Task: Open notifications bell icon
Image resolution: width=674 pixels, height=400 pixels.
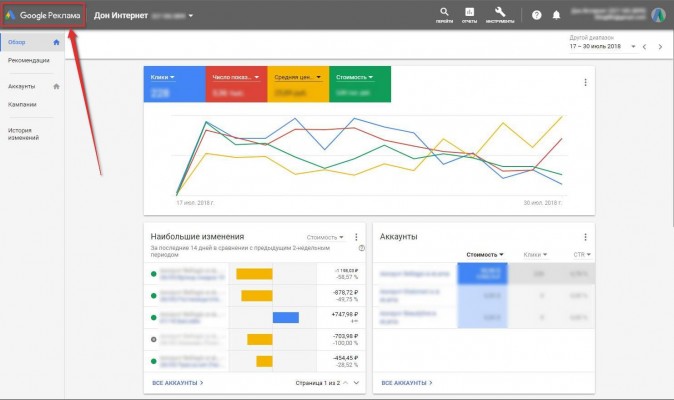Action: coord(556,15)
